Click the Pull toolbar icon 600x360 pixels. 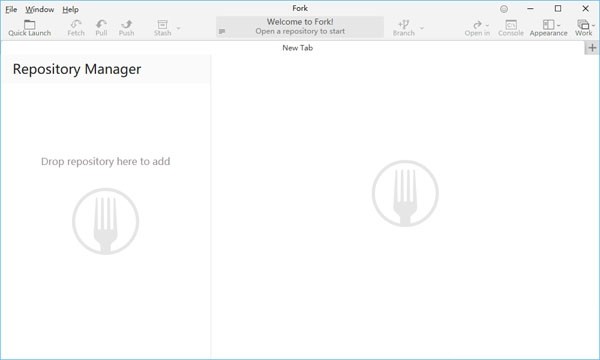point(101,24)
